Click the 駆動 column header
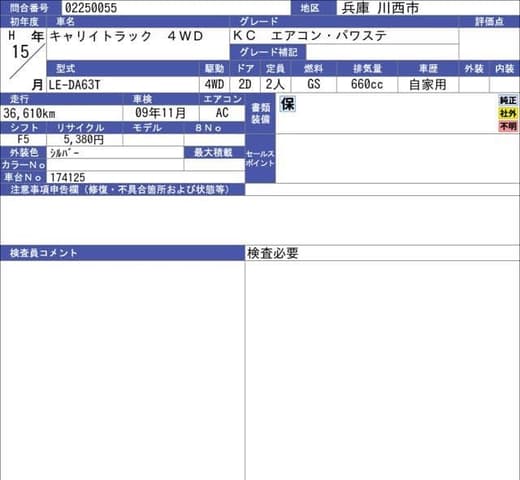520x480 pixels. pyautogui.click(x=214, y=69)
